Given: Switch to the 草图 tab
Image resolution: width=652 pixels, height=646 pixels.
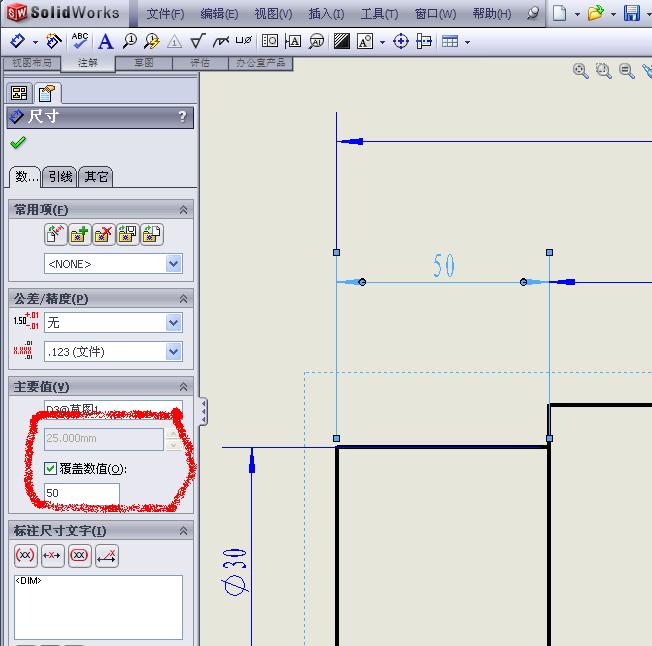Looking at the screenshot, I should point(143,63).
